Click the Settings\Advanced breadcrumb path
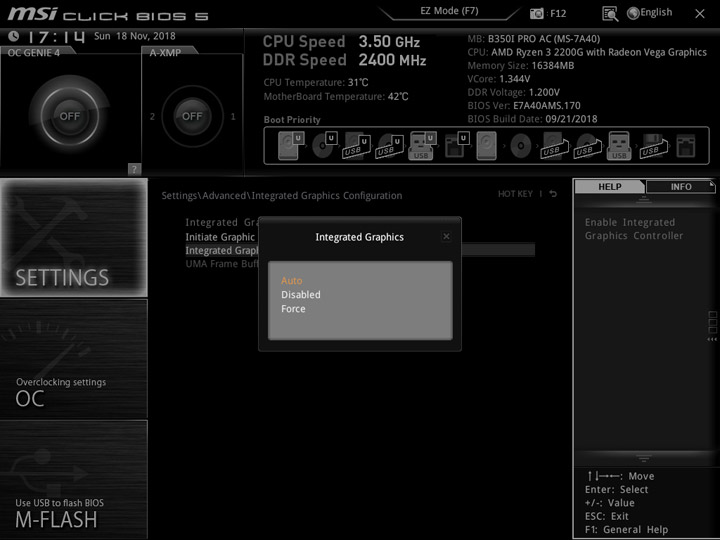The width and height of the screenshot is (720, 540). coord(281,196)
